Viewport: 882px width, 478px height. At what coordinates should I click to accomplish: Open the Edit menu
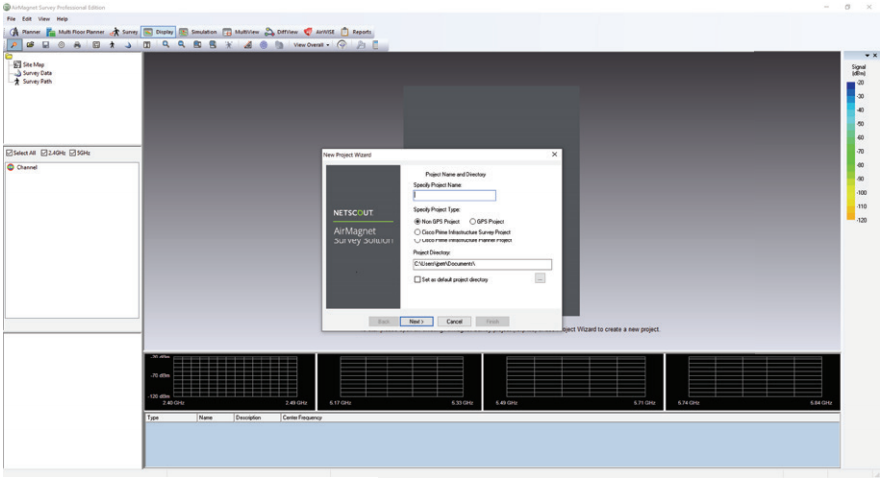(x=26, y=19)
